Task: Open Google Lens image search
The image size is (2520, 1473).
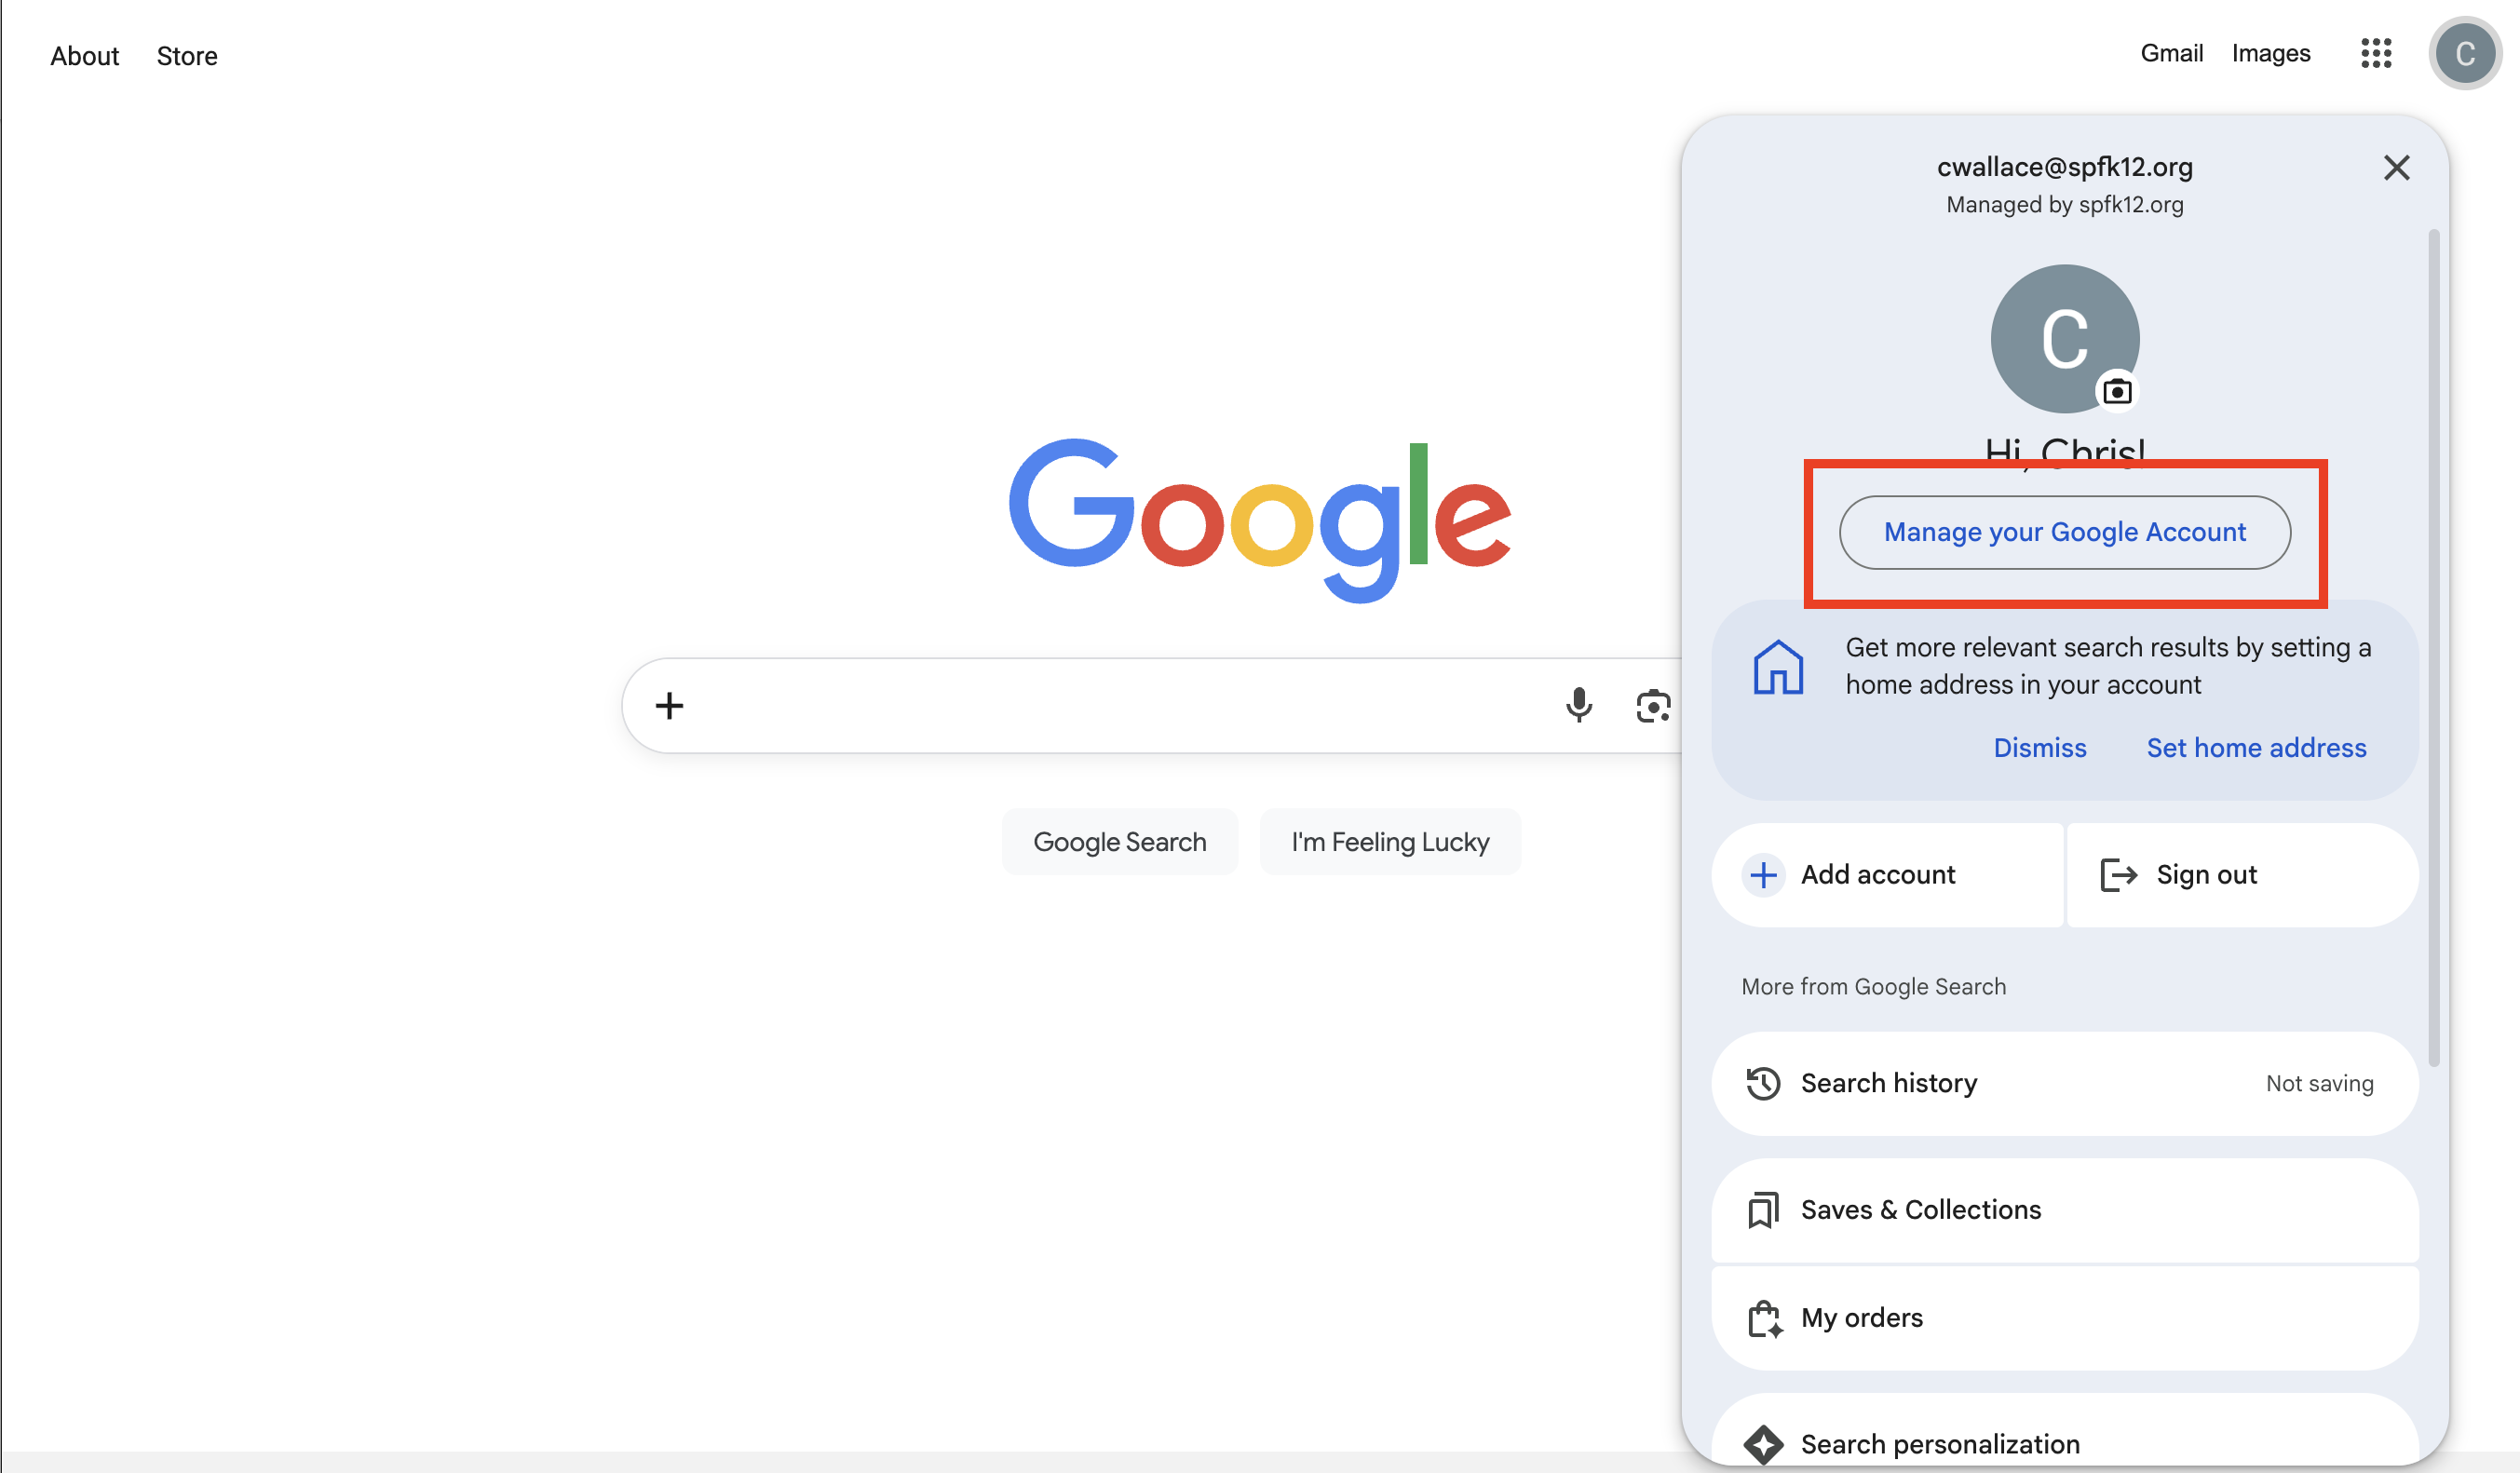Action: 1652,706
